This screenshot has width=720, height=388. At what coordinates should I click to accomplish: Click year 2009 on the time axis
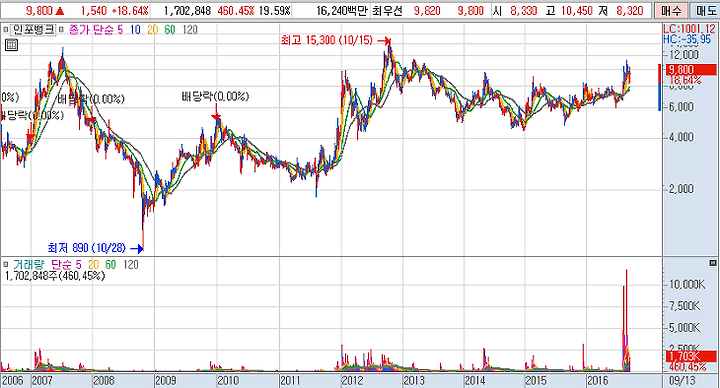coord(166,381)
